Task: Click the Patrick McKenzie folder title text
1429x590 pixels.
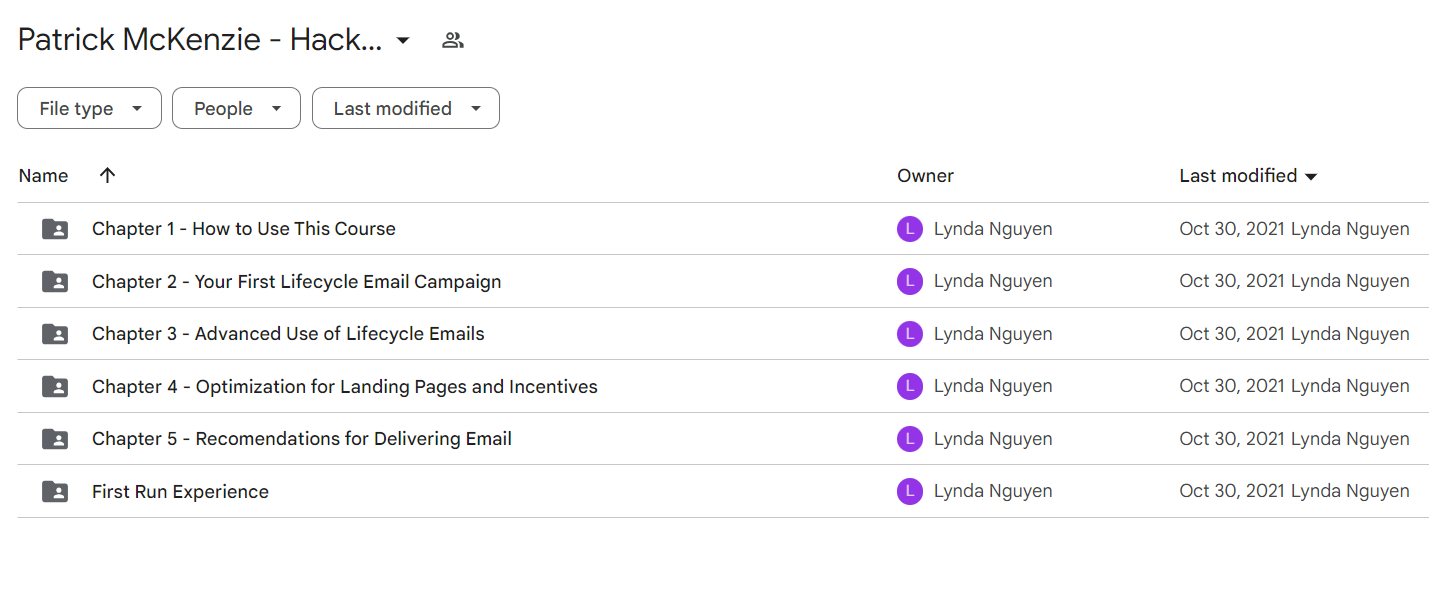Action: pyautogui.click(x=200, y=40)
